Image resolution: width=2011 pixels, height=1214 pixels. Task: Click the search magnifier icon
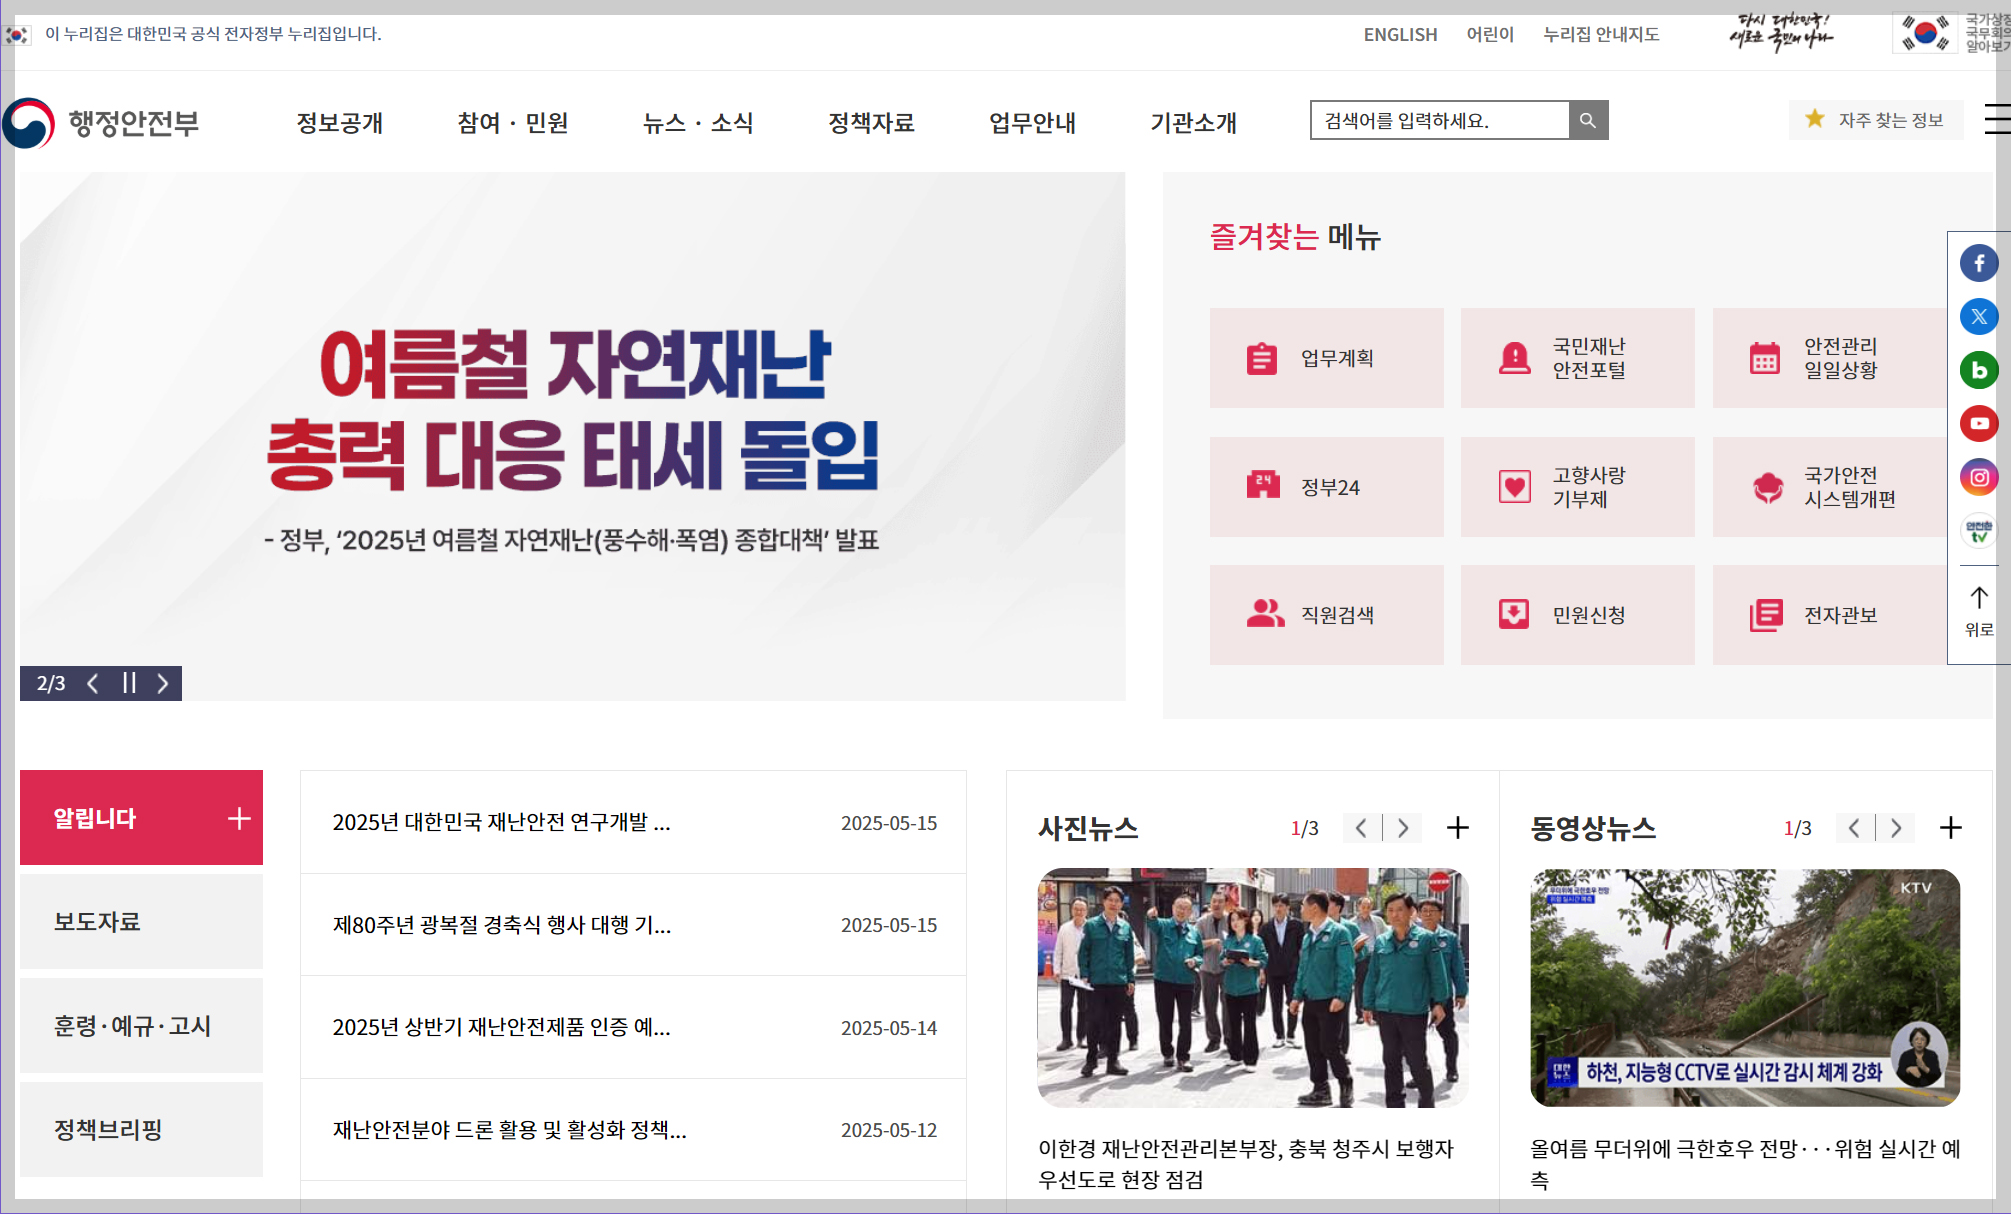pos(1589,120)
